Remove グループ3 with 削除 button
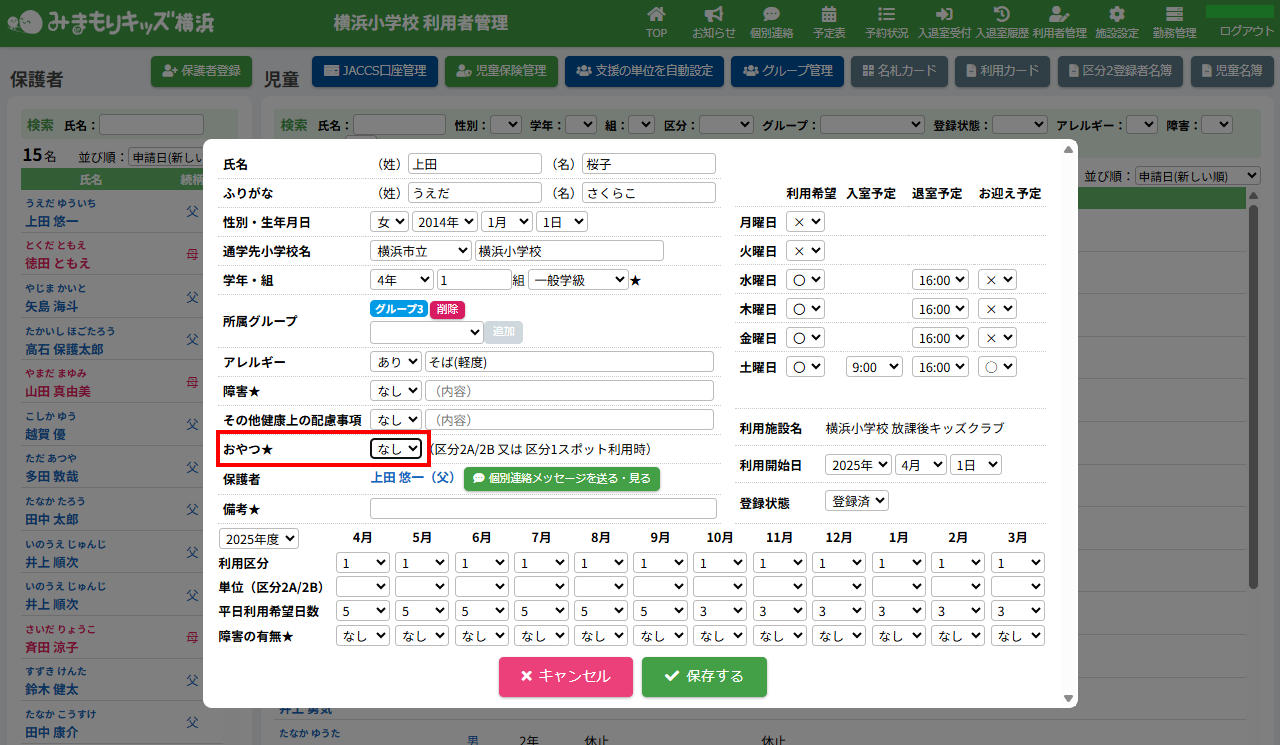Image resolution: width=1280 pixels, height=745 pixels. (x=447, y=309)
